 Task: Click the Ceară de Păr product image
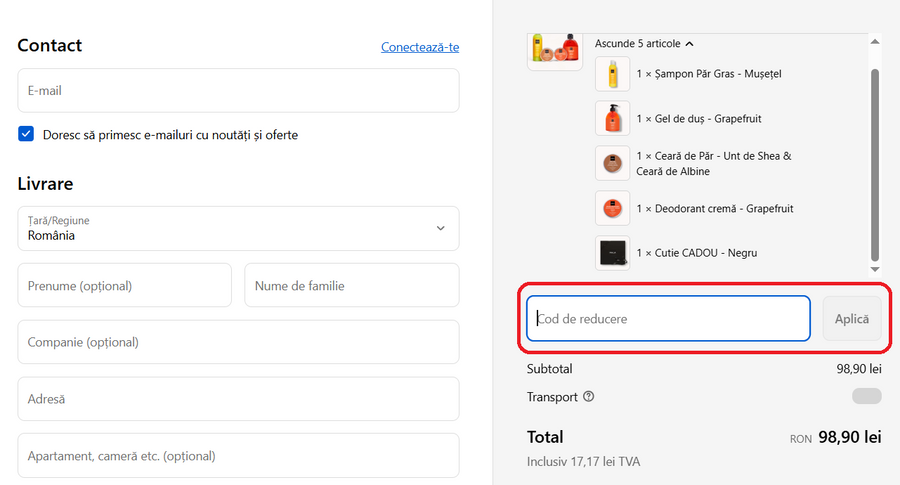[x=612, y=163]
